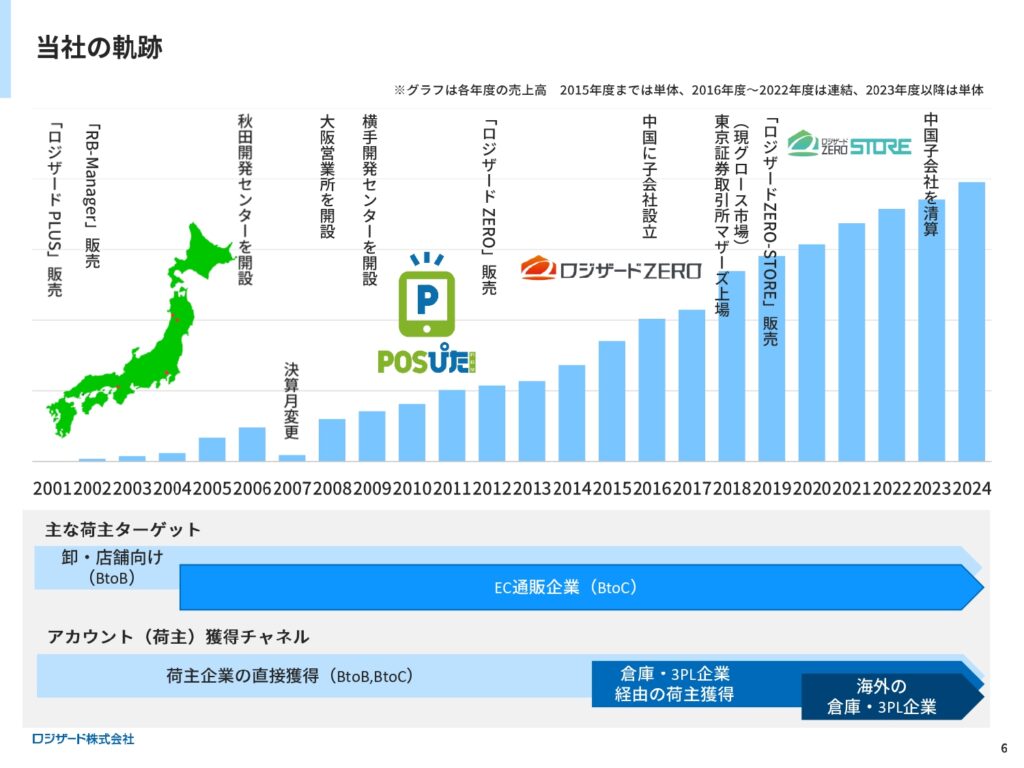Click the ロジザード株式会社 footer logo
Image resolution: width=1024 pixels, height=768 pixels.
[x=83, y=739]
